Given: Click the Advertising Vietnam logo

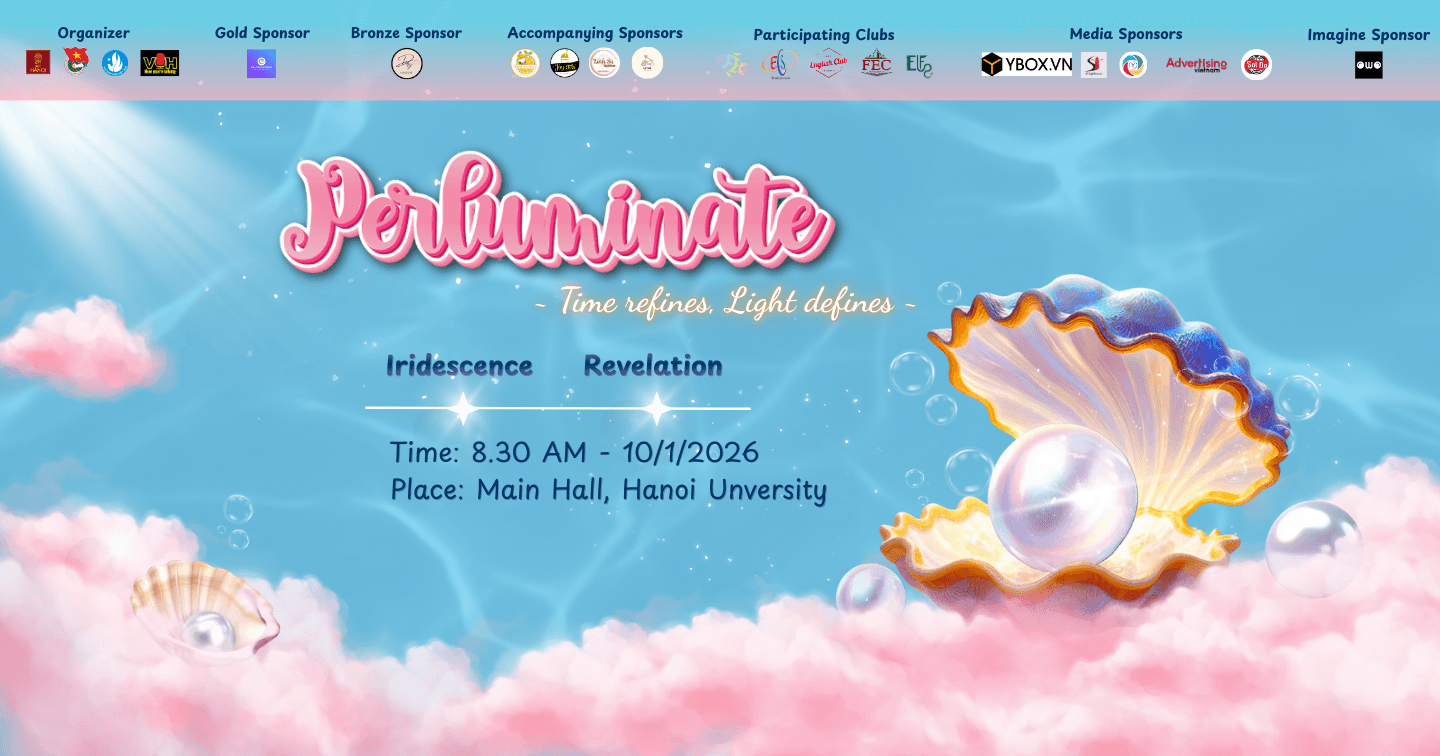Looking at the screenshot, I should tap(1196, 65).
